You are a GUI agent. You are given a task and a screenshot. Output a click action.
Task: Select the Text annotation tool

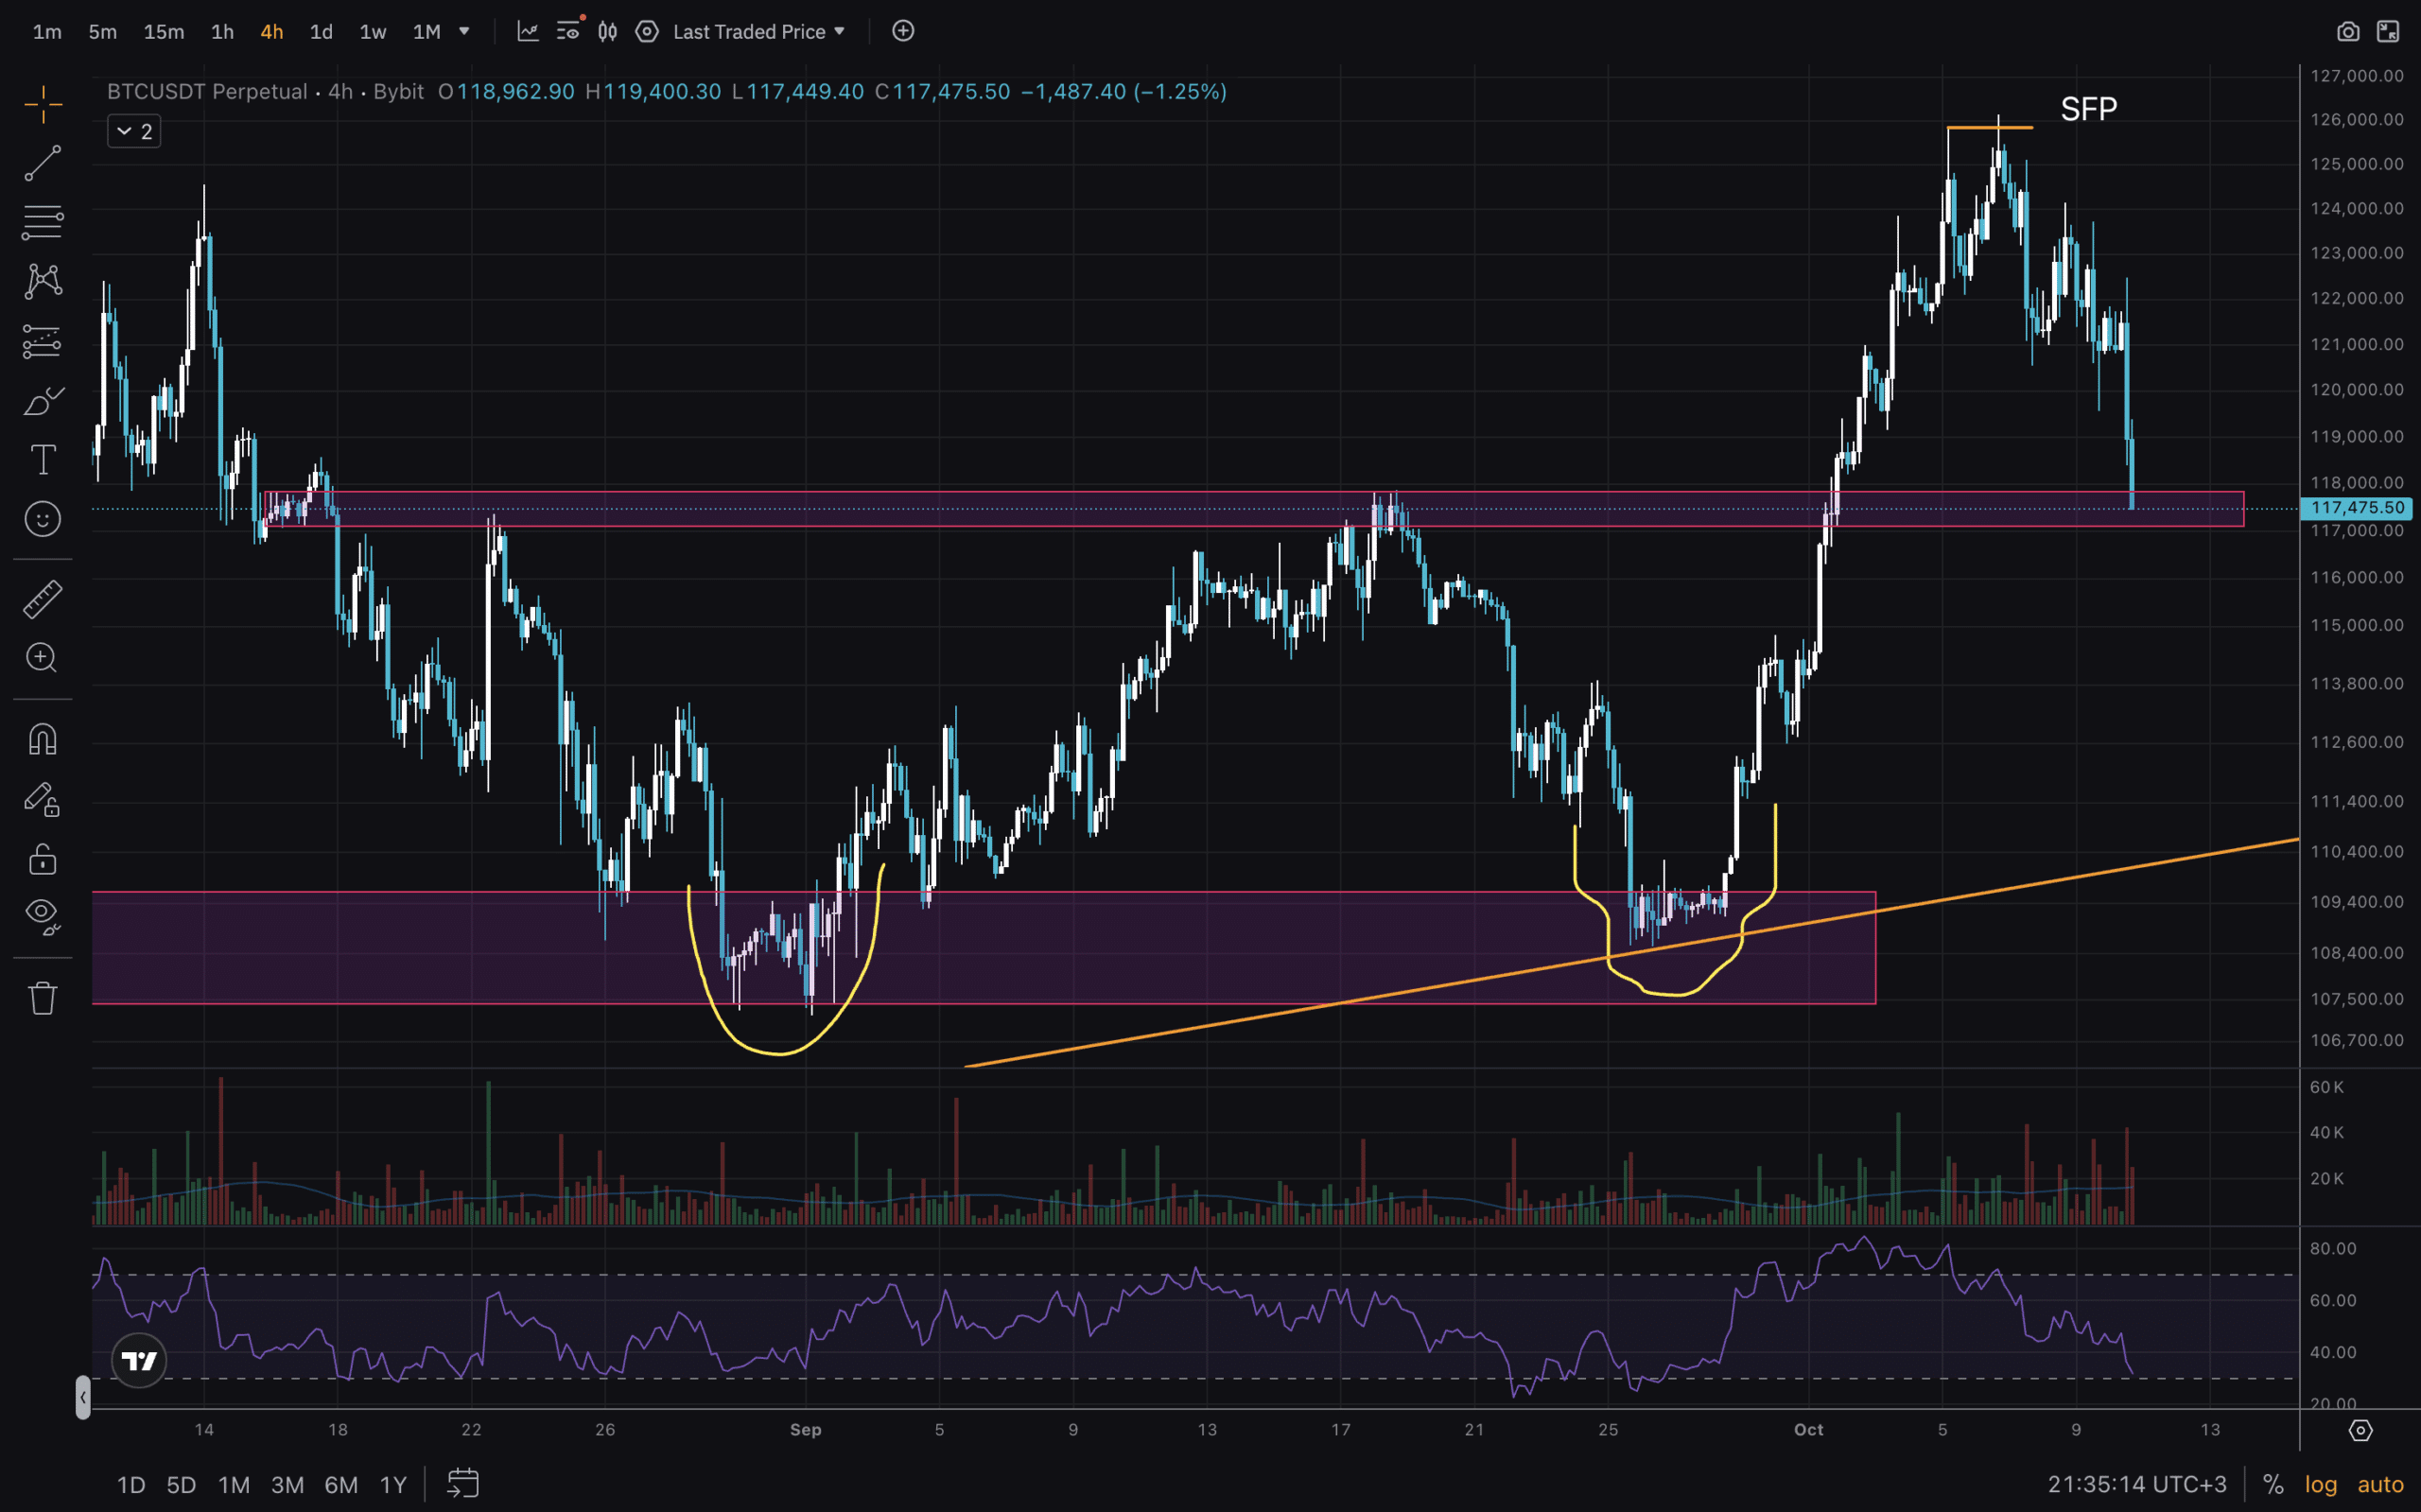click(42, 460)
